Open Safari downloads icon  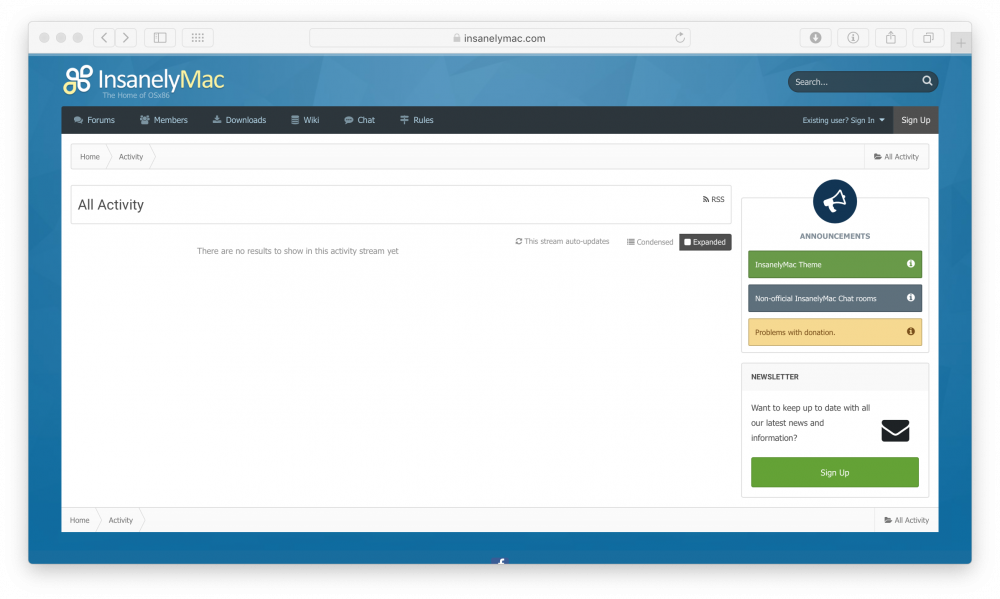coord(815,38)
